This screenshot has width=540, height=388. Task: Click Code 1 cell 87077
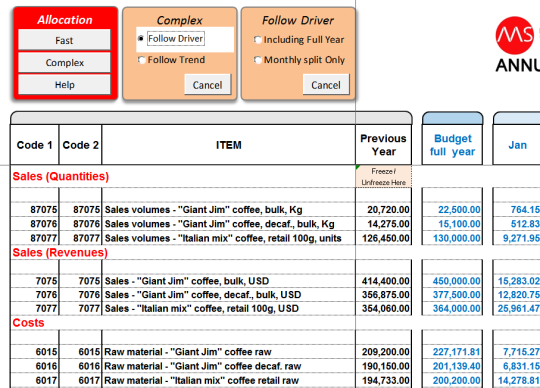pyautogui.click(x=34, y=238)
